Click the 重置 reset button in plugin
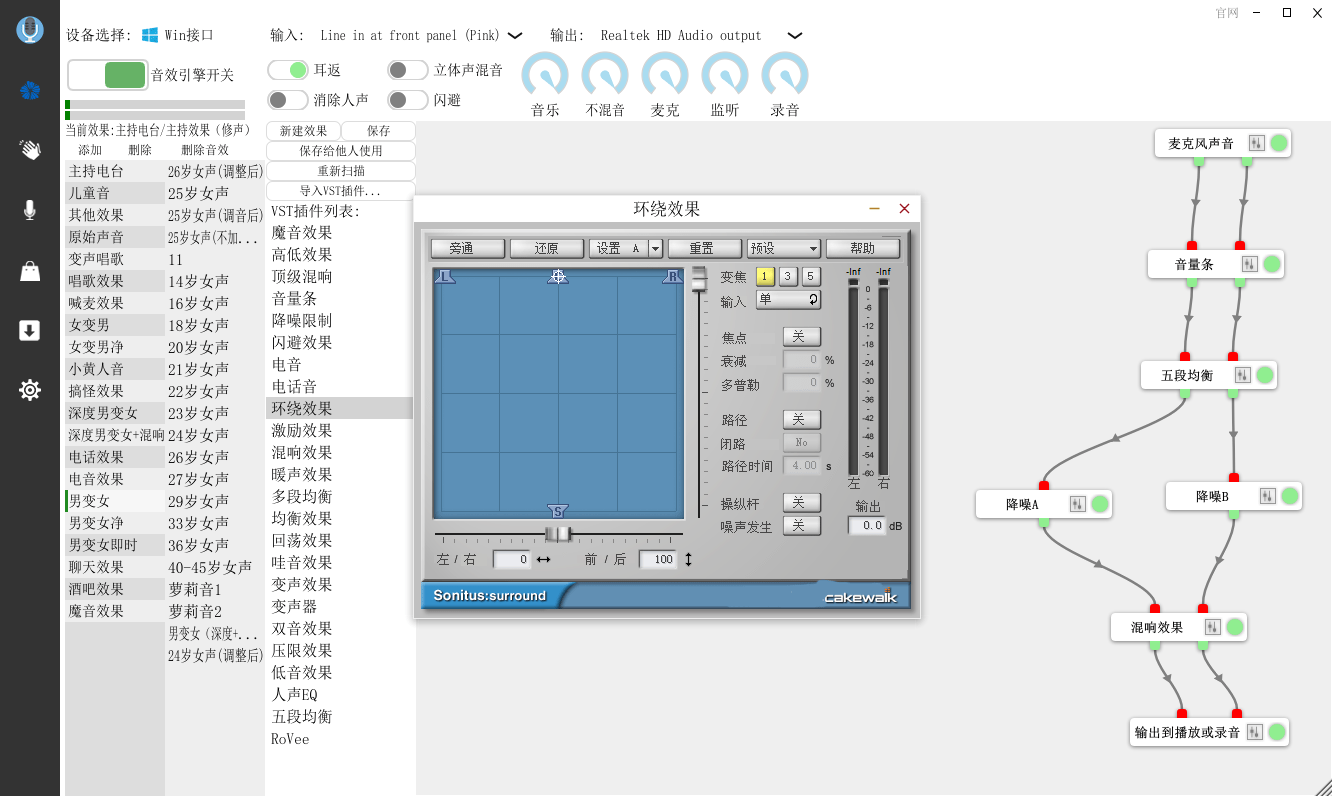The width and height of the screenshot is (1332, 796). click(x=705, y=249)
